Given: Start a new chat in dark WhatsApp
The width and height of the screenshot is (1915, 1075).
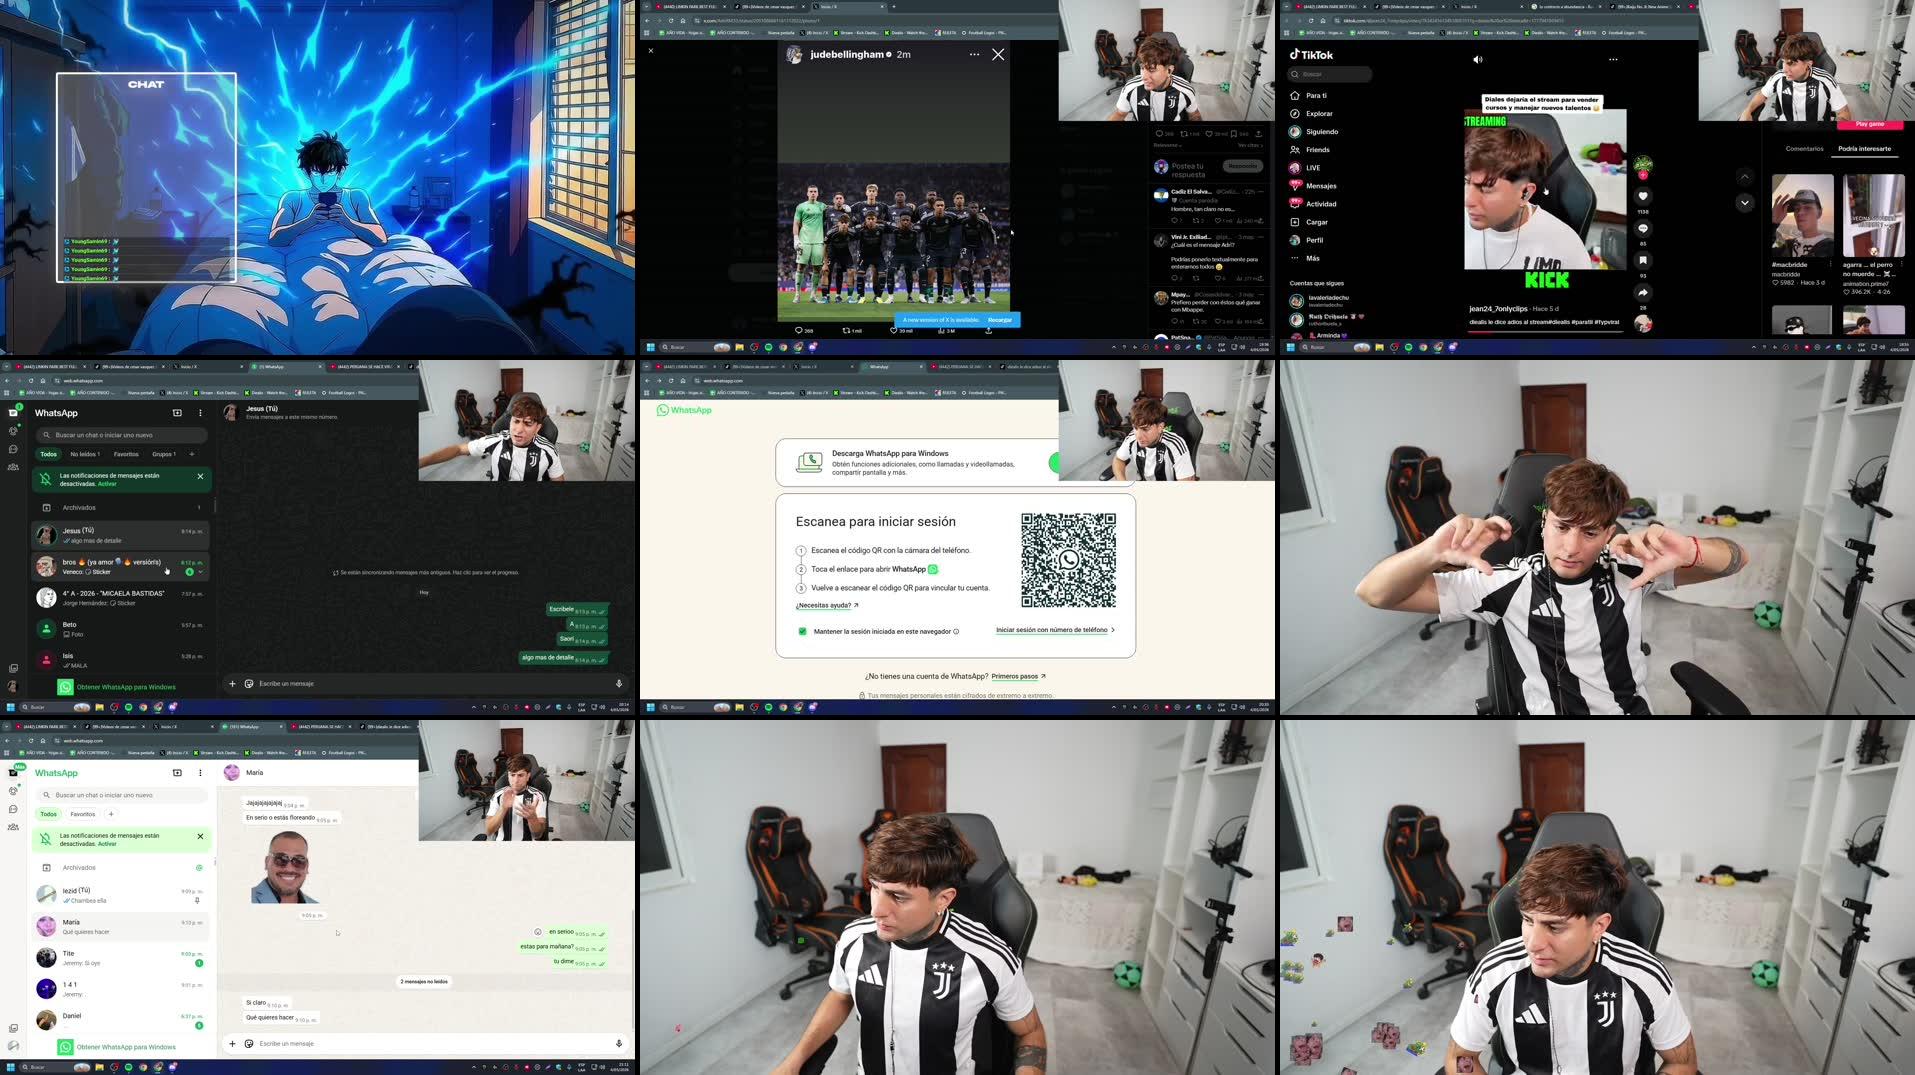Looking at the screenshot, I should (x=177, y=412).
